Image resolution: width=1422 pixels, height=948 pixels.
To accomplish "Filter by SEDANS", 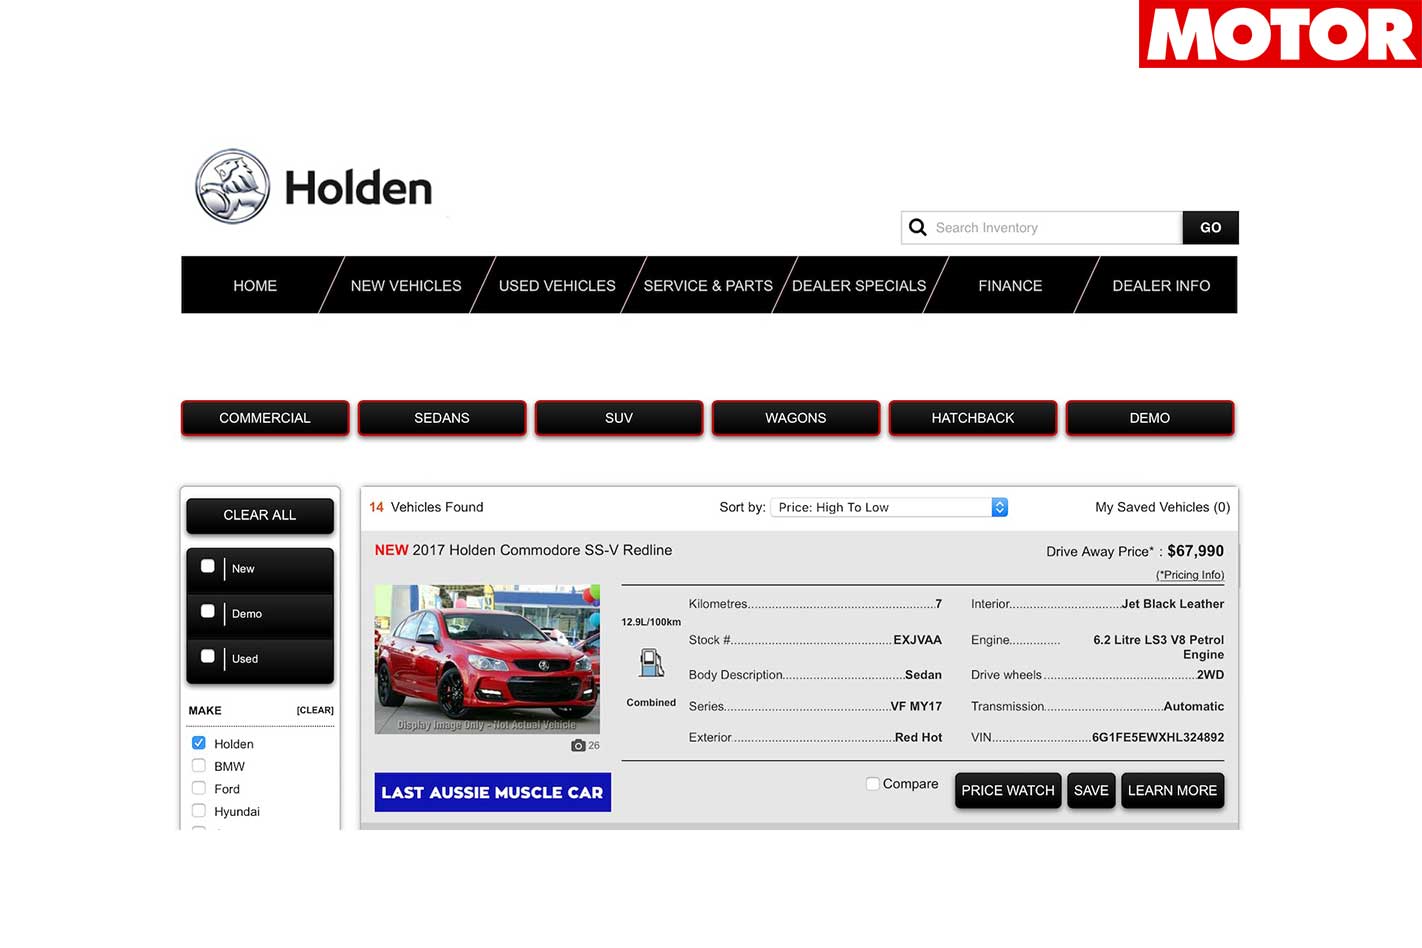I will point(442,418).
